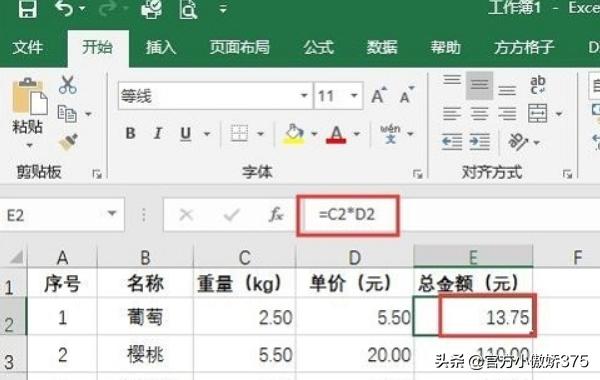Select cell E2 containing 13.75

(x=473, y=316)
